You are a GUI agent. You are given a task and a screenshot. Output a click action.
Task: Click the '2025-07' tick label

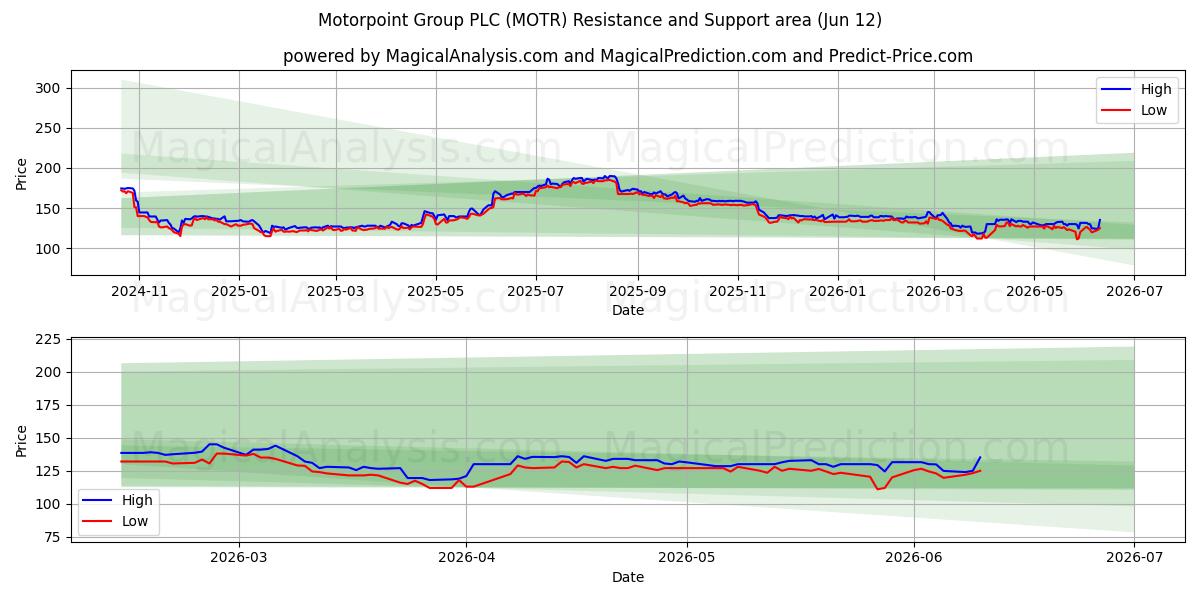[x=536, y=290]
